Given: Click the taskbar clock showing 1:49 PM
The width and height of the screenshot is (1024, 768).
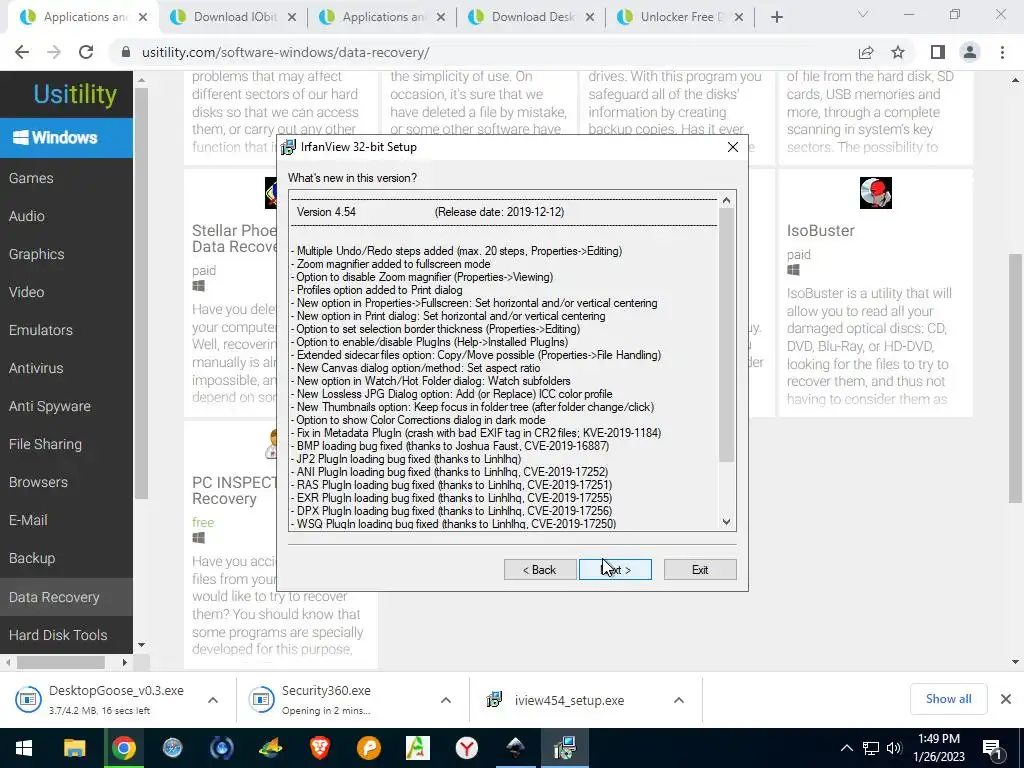Looking at the screenshot, I should 938,748.
